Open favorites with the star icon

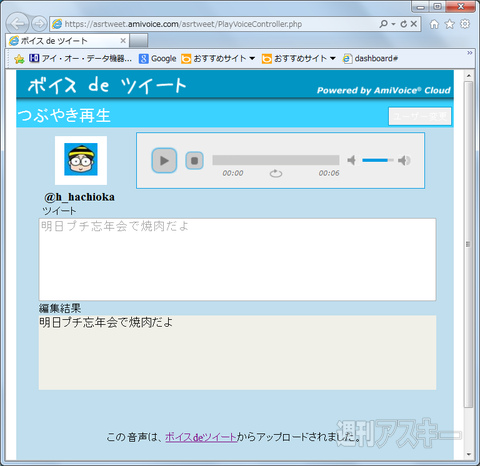(450, 24)
